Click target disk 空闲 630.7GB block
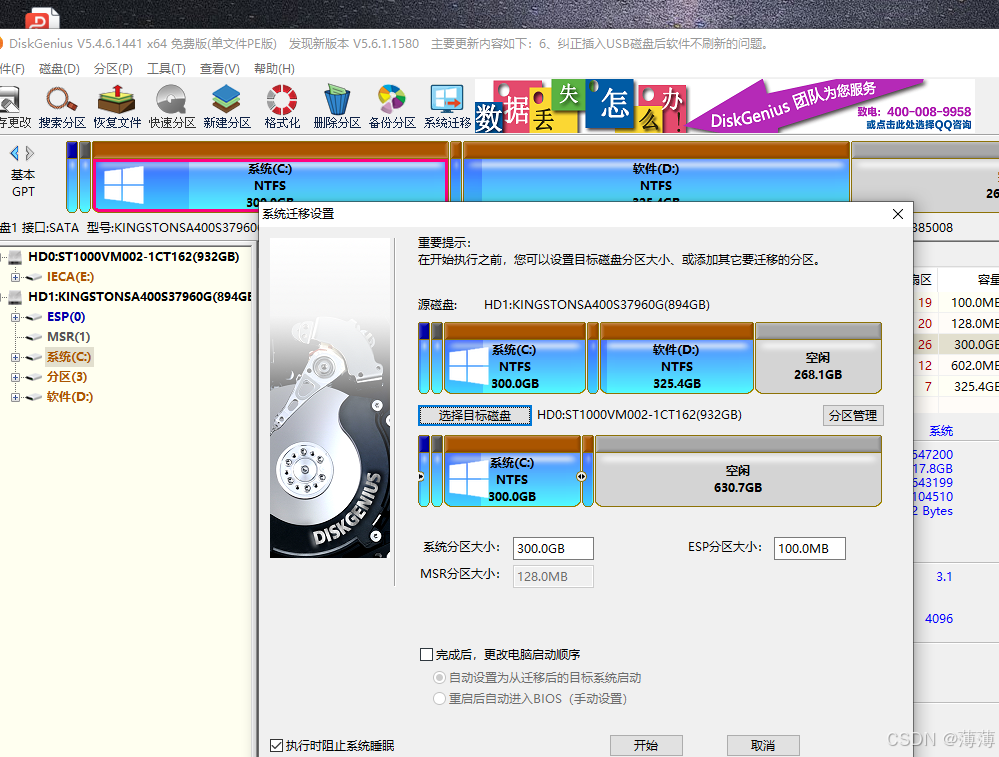The image size is (999, 757). click(x=738, y=471)
